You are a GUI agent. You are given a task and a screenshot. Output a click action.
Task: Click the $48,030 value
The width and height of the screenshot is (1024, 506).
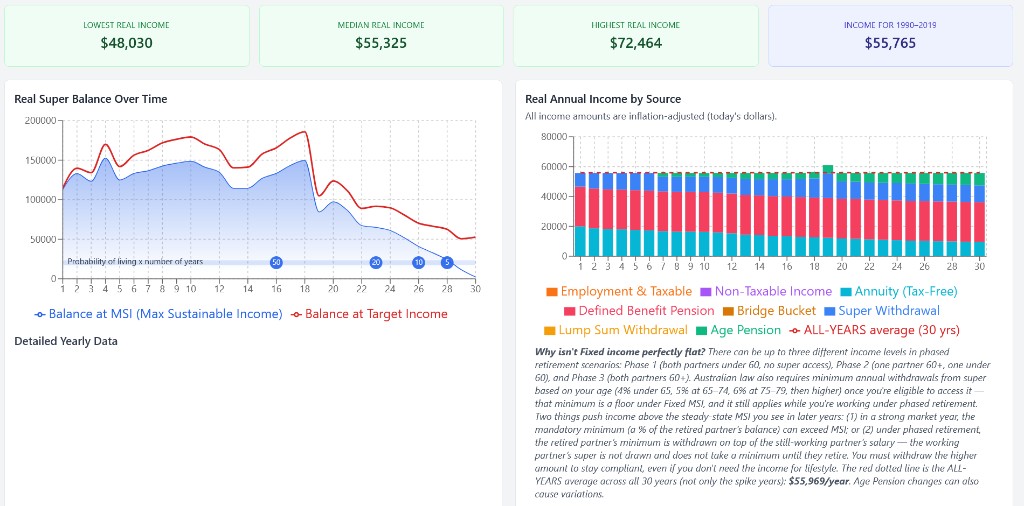pos(127,44)
